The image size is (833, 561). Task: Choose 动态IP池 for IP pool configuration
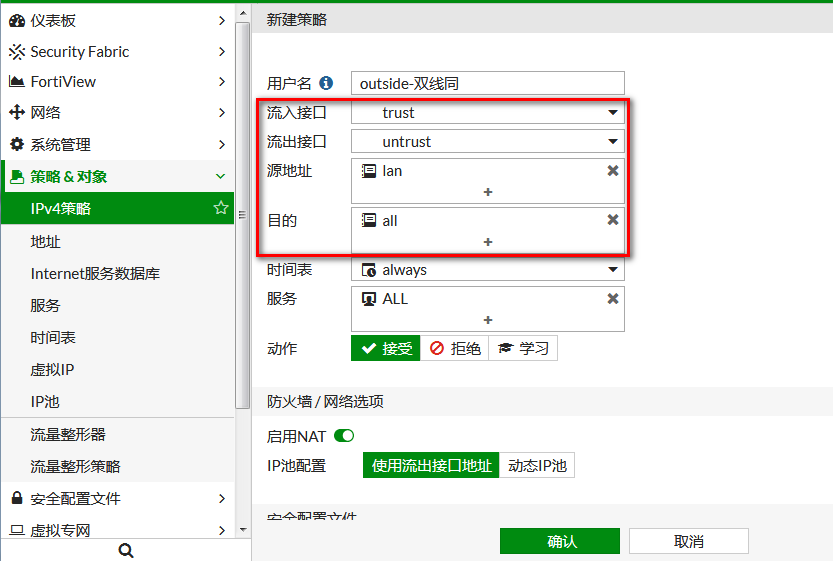(536, 465)
